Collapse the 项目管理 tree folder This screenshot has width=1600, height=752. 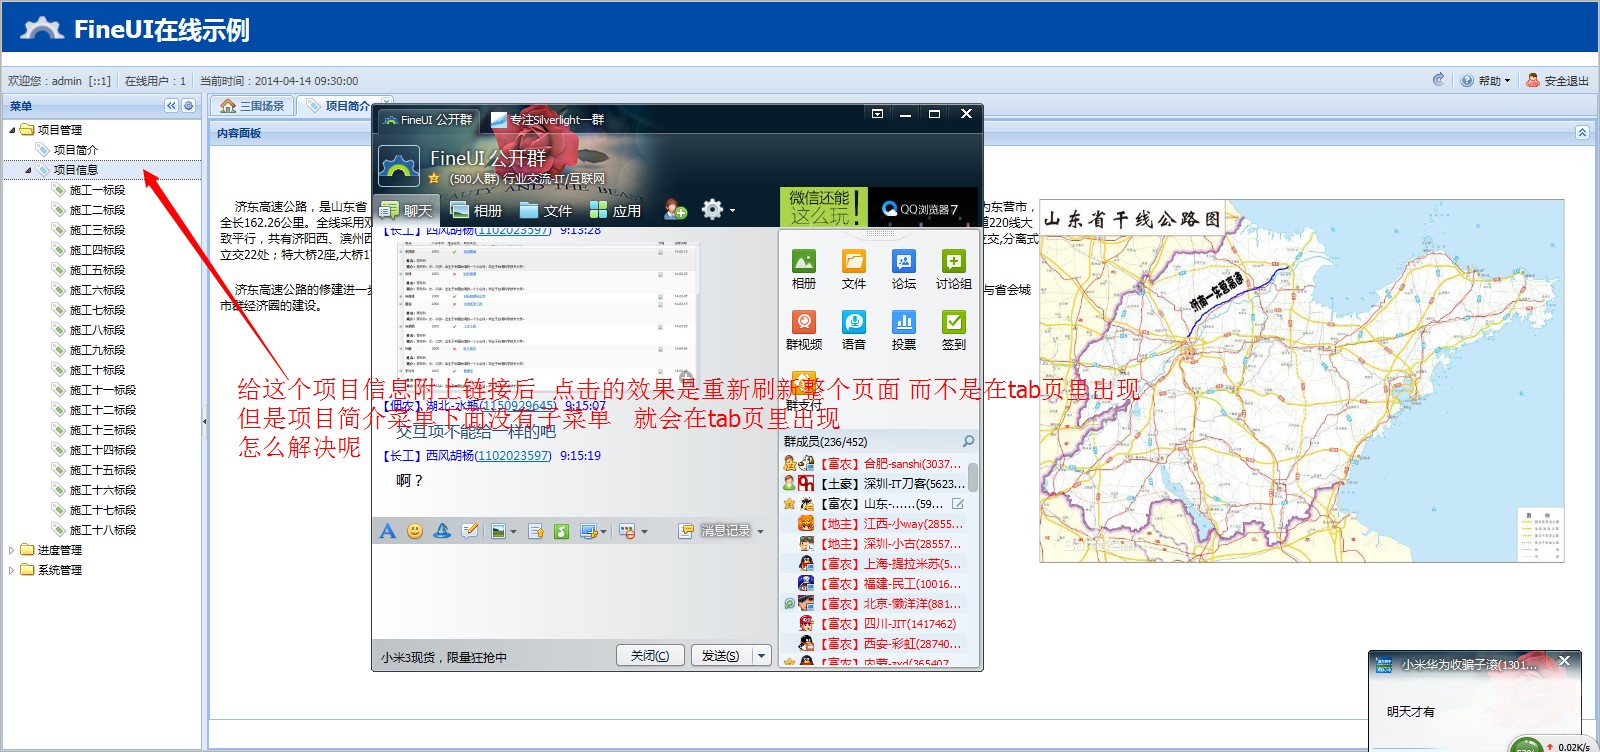(x=12, y=130)
